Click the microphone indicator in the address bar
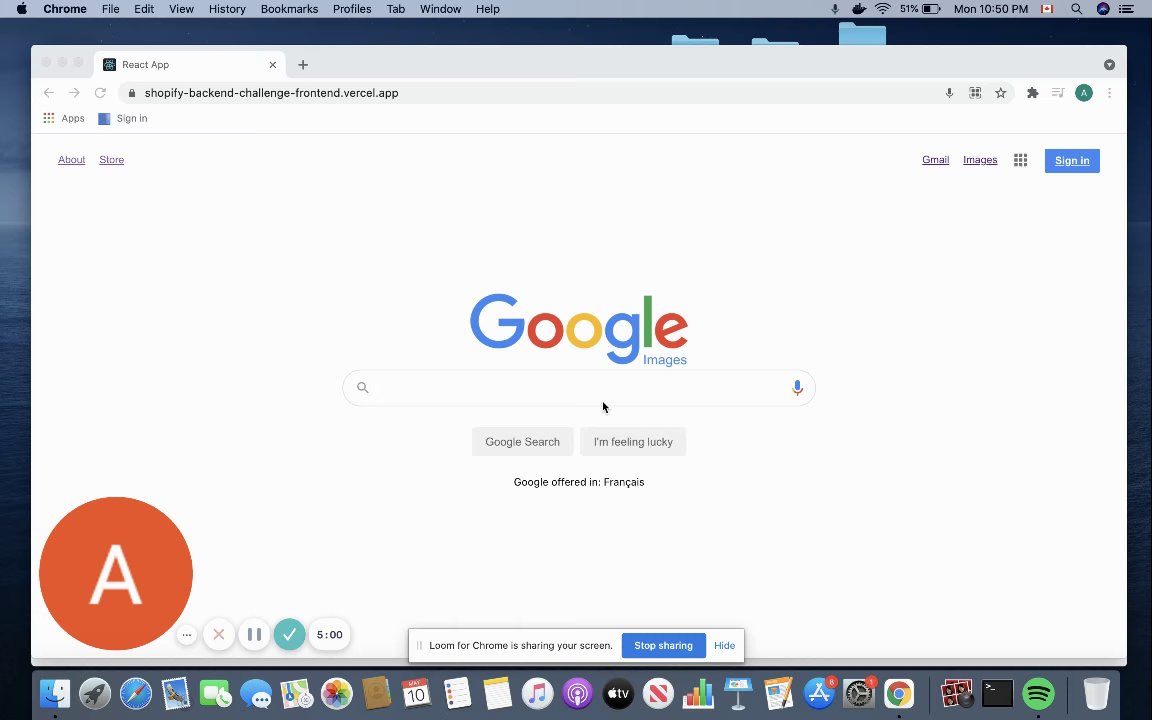The height and width of the screenshot is (720, 1152). [x=949, y=93]
